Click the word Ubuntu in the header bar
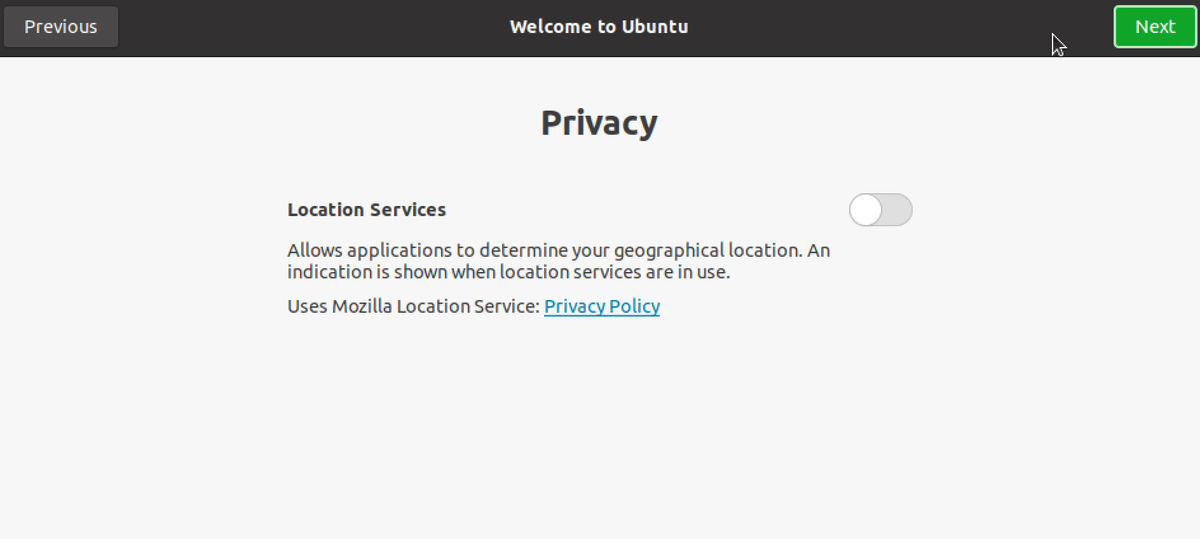 655,27
